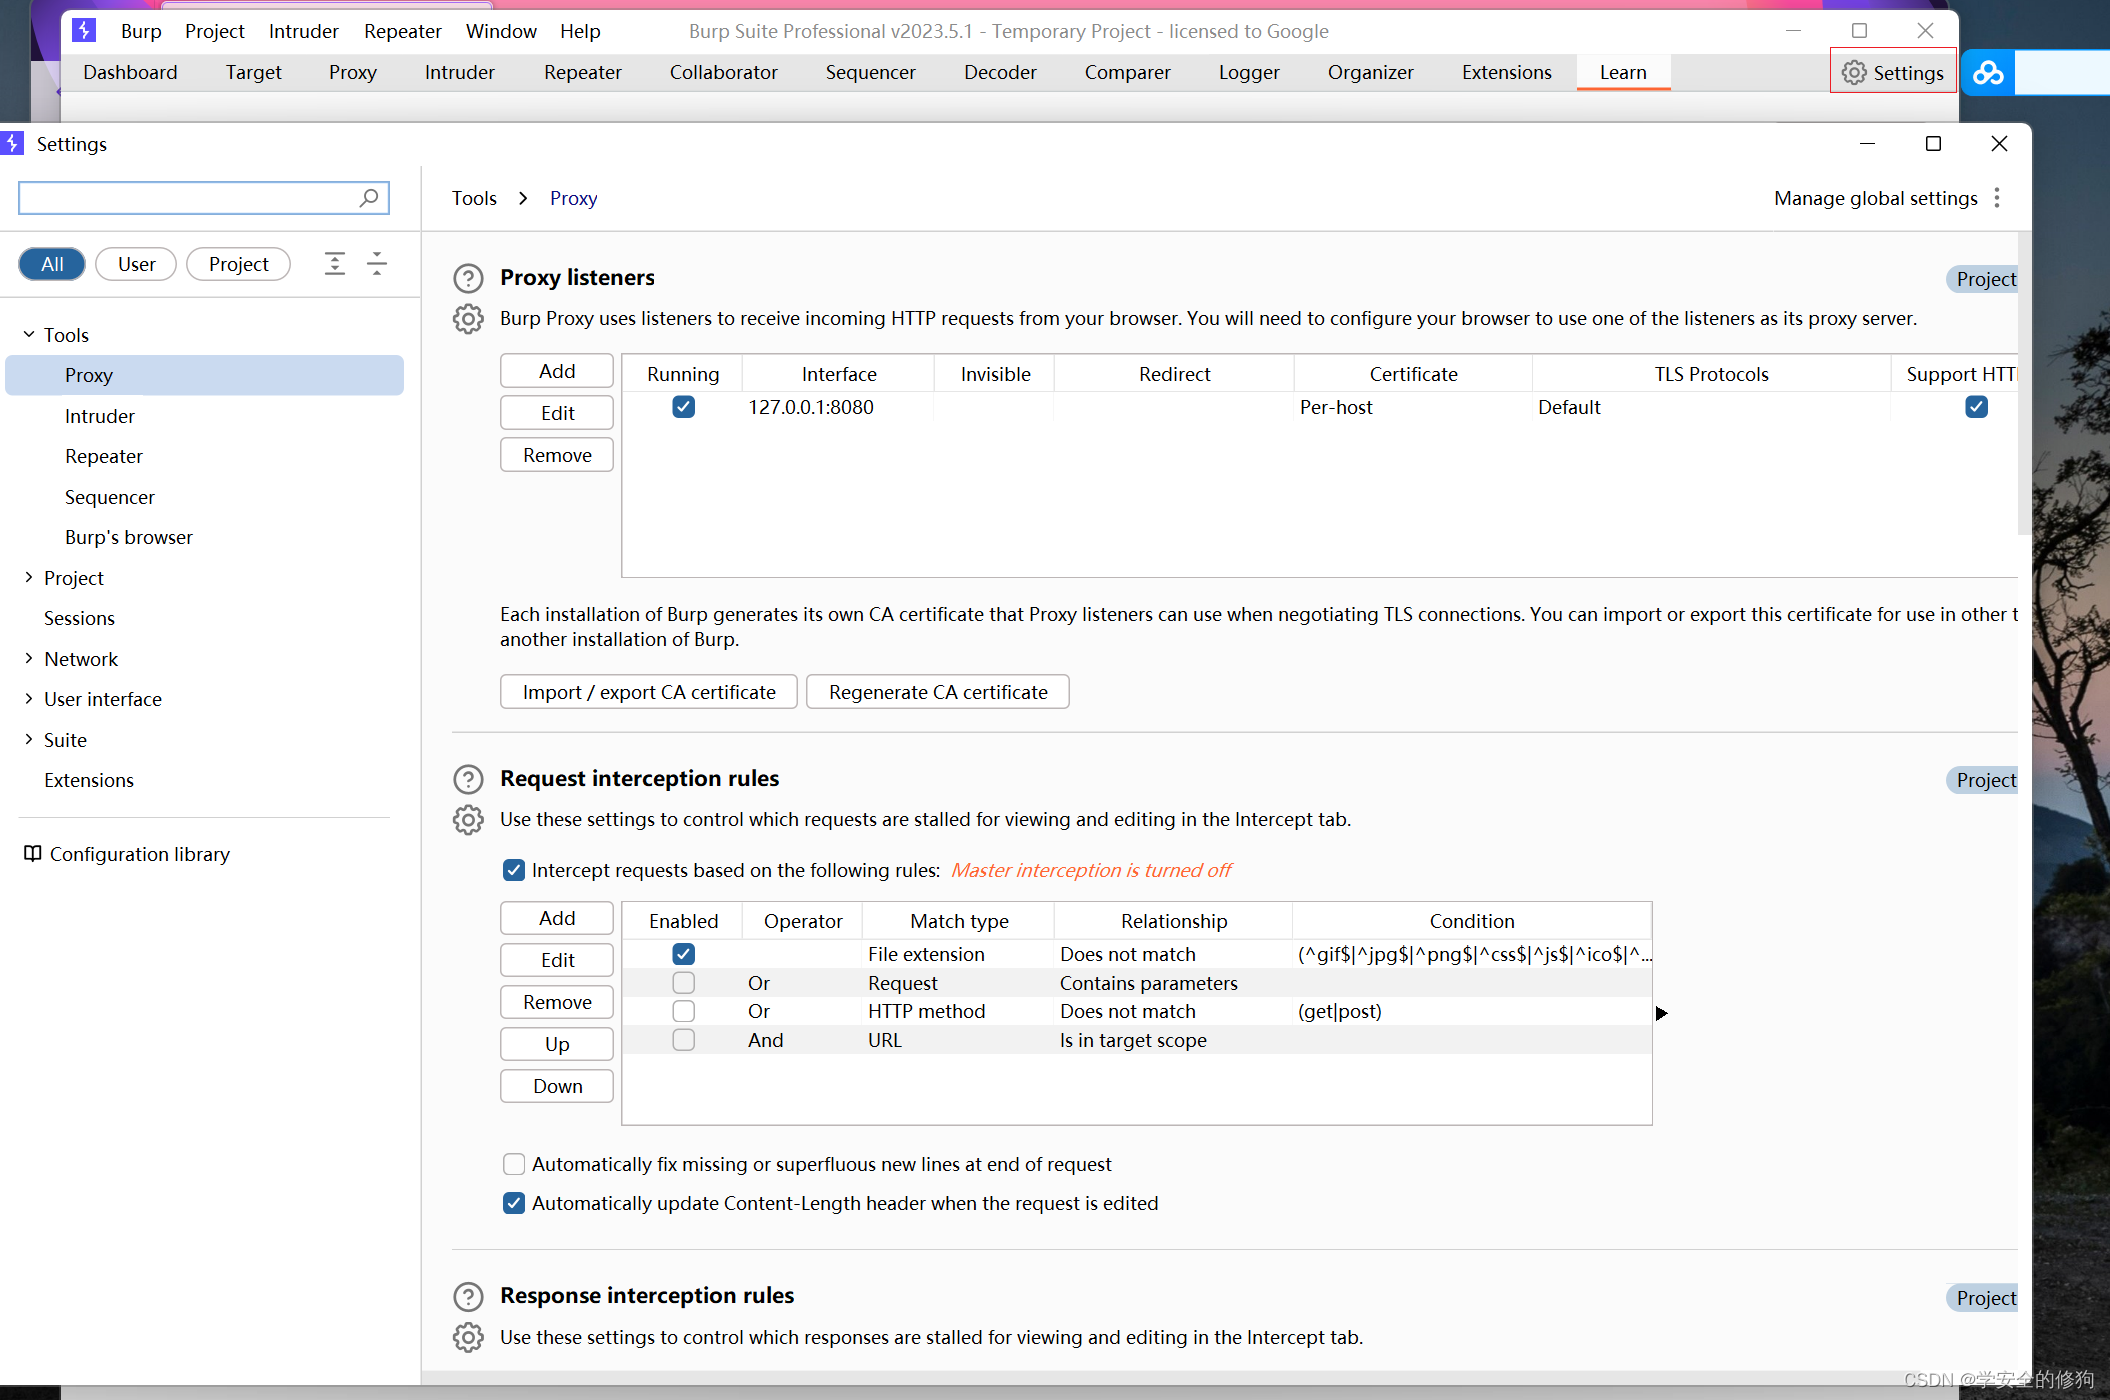2110x1400 pixels.
Task: Expand the Project tree node
Action: [29, 577]
